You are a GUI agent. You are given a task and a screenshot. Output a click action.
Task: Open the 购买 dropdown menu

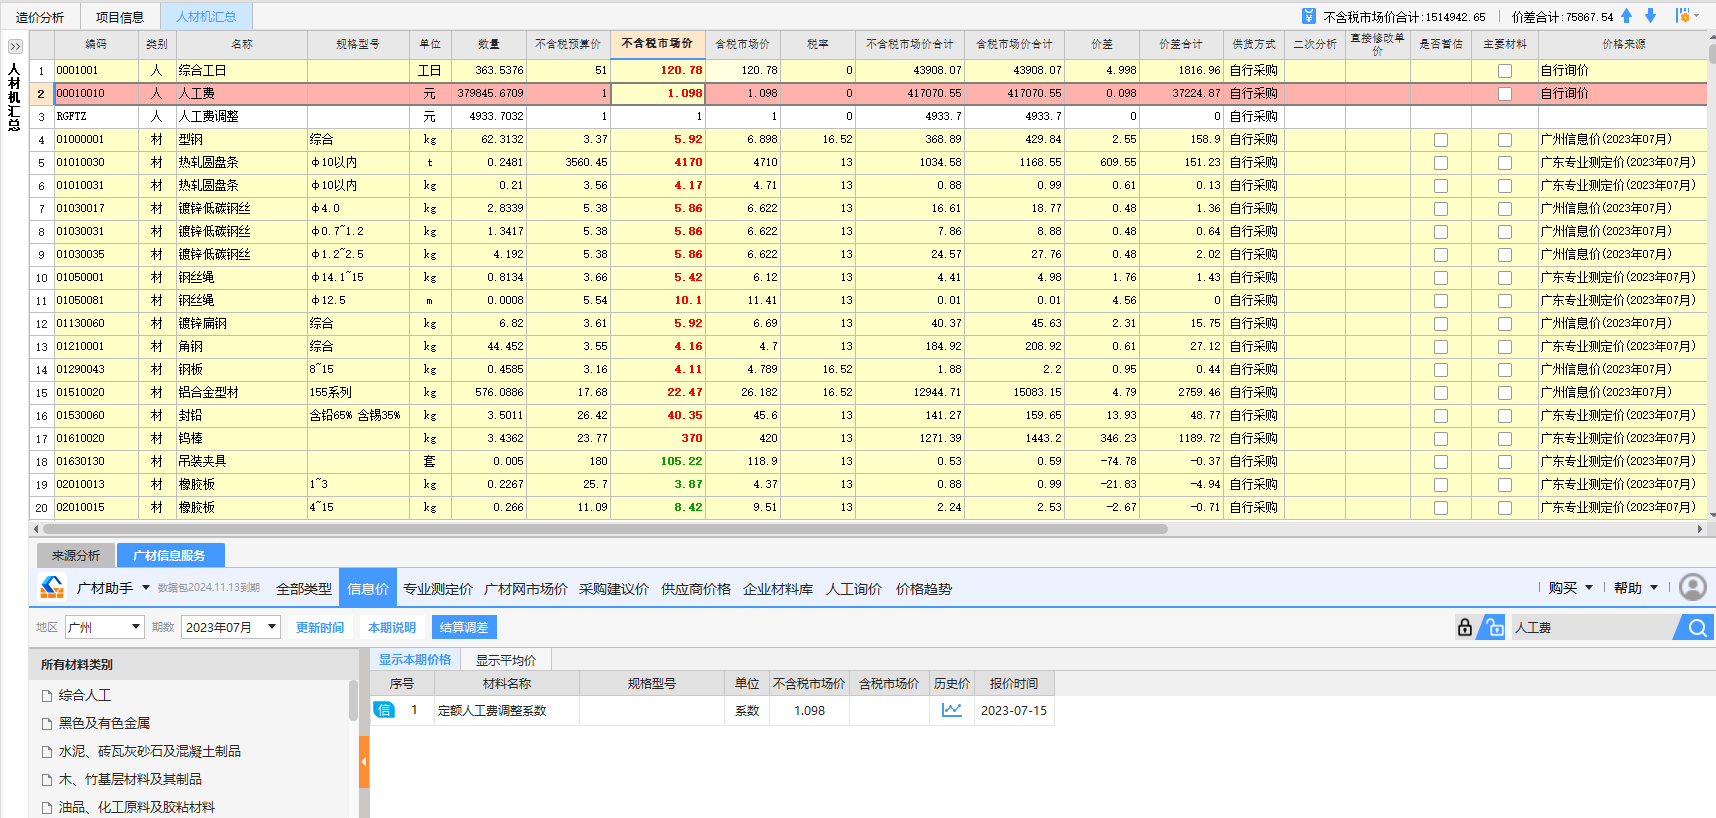(1570, 588)
